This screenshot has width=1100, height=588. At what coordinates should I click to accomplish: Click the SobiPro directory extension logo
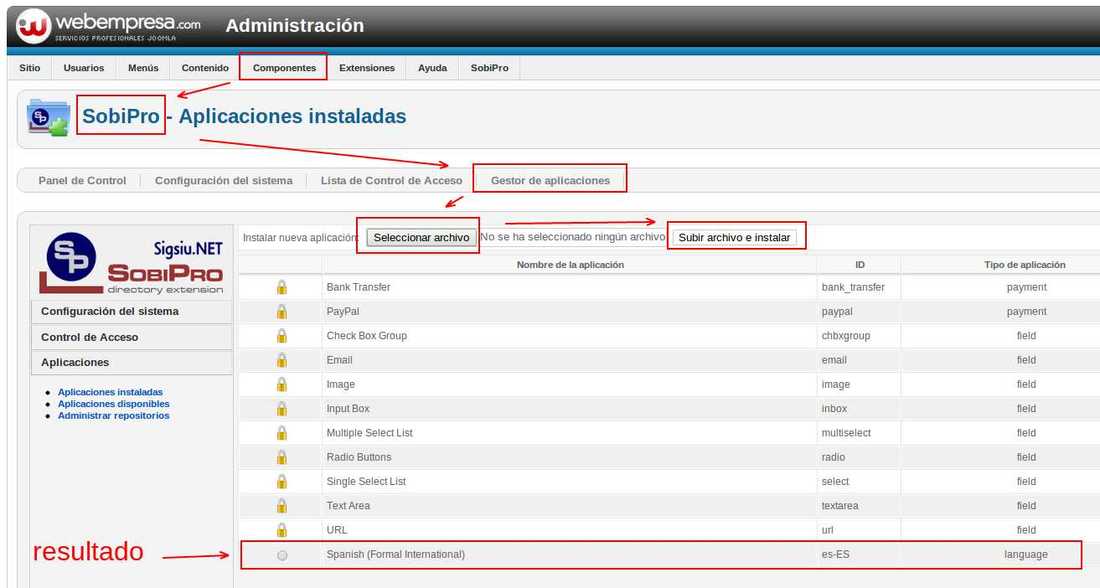(132, 263)
